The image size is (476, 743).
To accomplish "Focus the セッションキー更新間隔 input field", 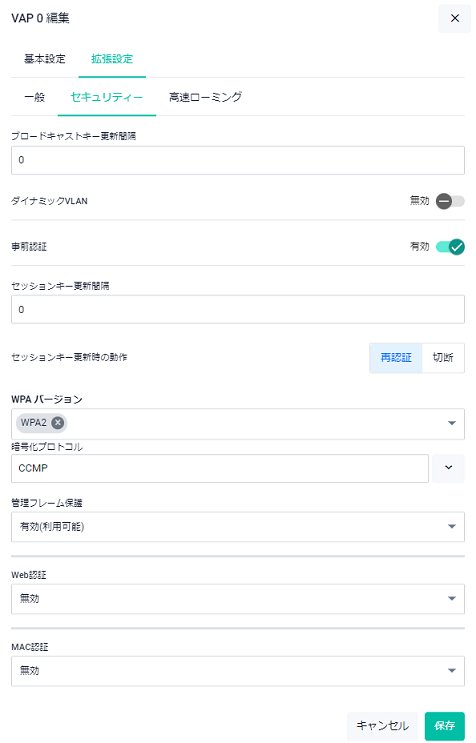I will pyautogui.click(x=238, y=309).
